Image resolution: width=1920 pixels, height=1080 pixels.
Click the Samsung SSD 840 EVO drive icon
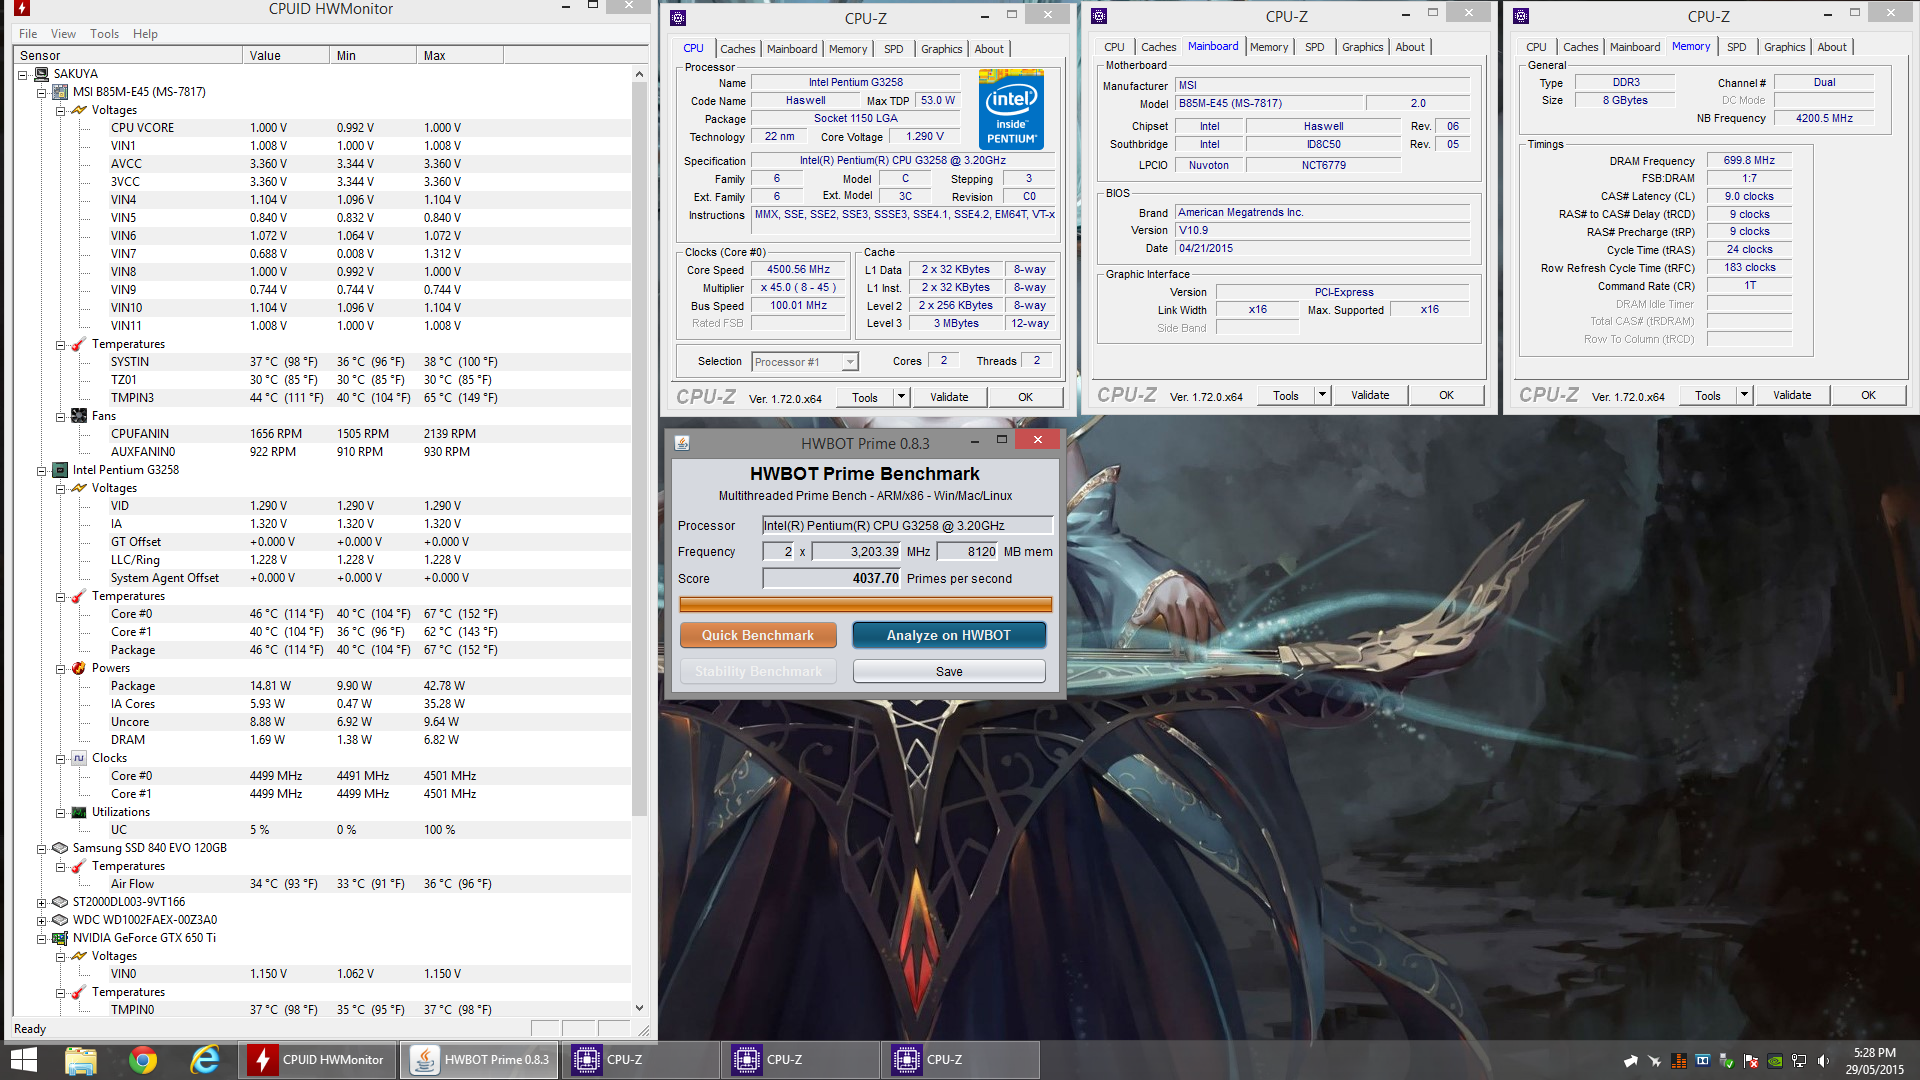[x=60, y=848]
